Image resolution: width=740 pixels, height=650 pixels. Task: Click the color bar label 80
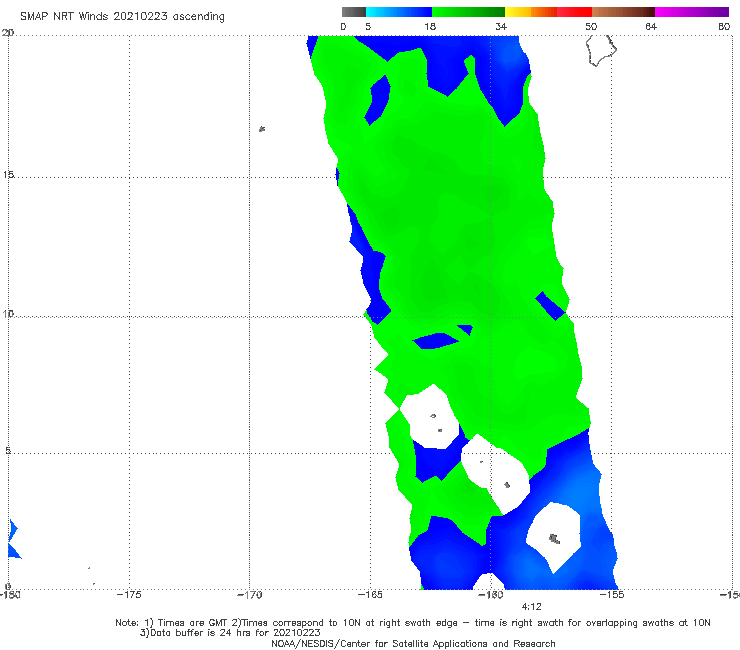(724, 26)
